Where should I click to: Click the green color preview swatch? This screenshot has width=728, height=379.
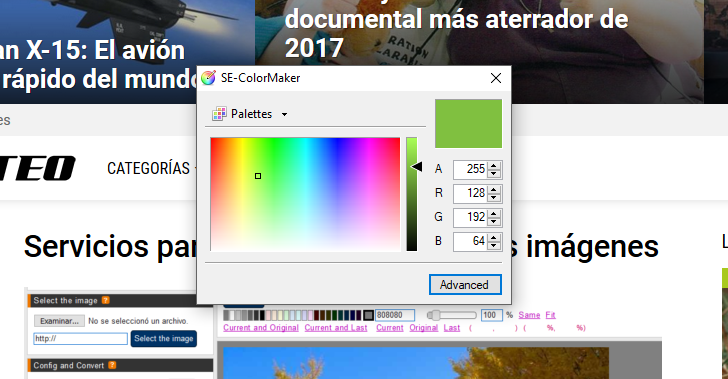(x=468, y=124)
